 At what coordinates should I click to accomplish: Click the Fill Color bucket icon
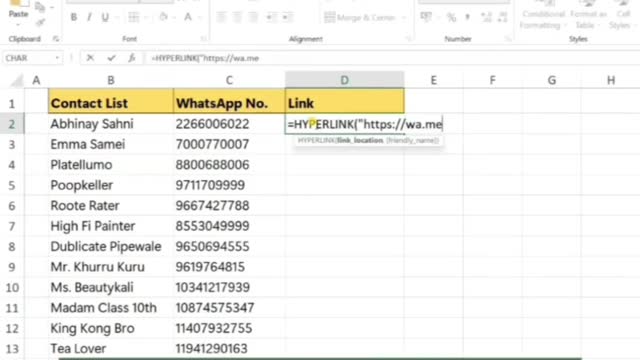163,17
